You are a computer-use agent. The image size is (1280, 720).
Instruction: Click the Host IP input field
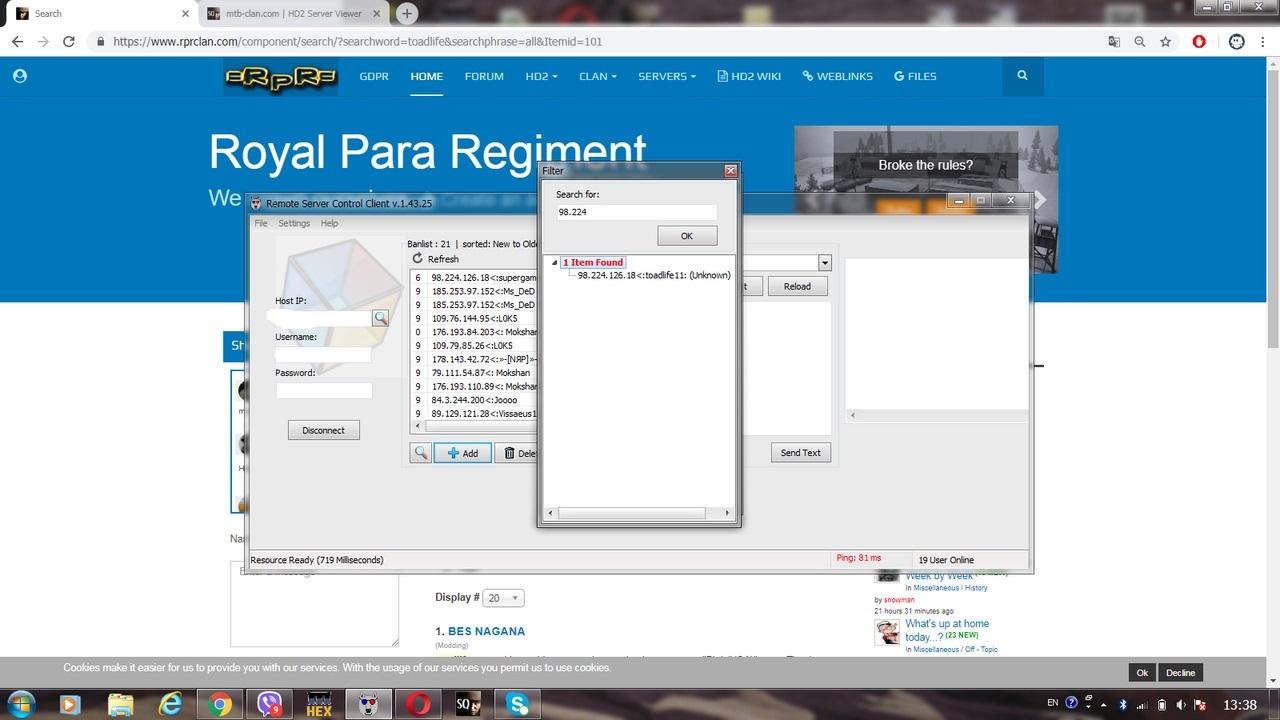[323, 318]
